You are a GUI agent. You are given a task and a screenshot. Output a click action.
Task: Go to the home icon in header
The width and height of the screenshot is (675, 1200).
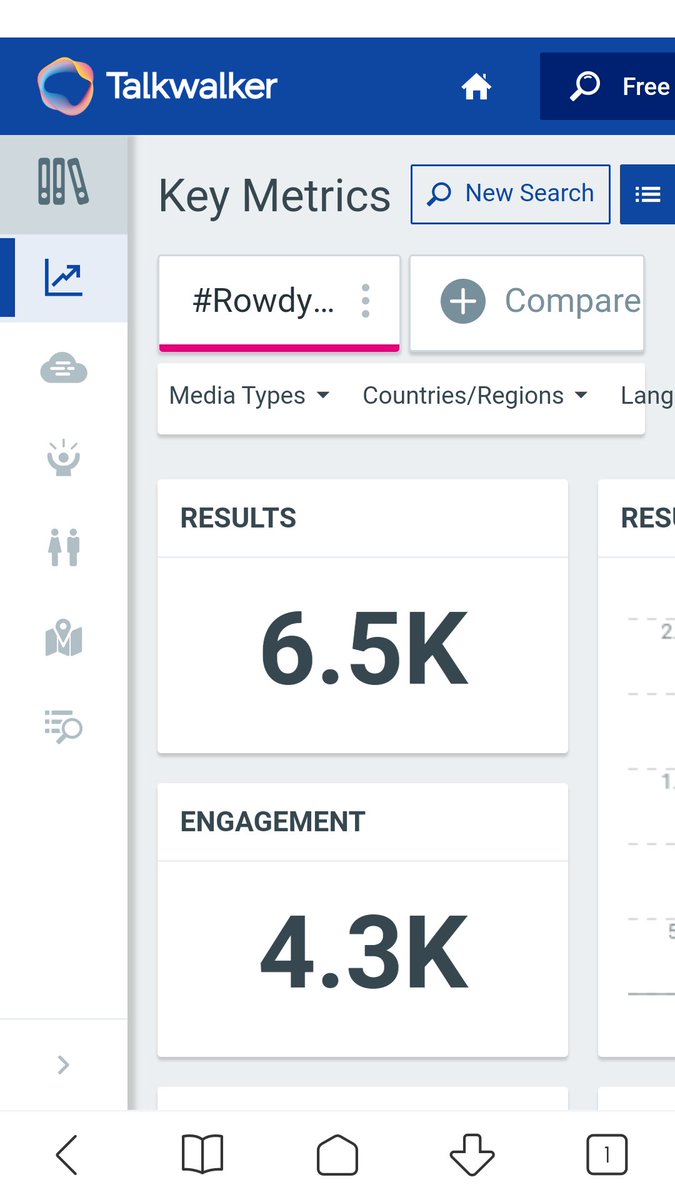point(476,87)
